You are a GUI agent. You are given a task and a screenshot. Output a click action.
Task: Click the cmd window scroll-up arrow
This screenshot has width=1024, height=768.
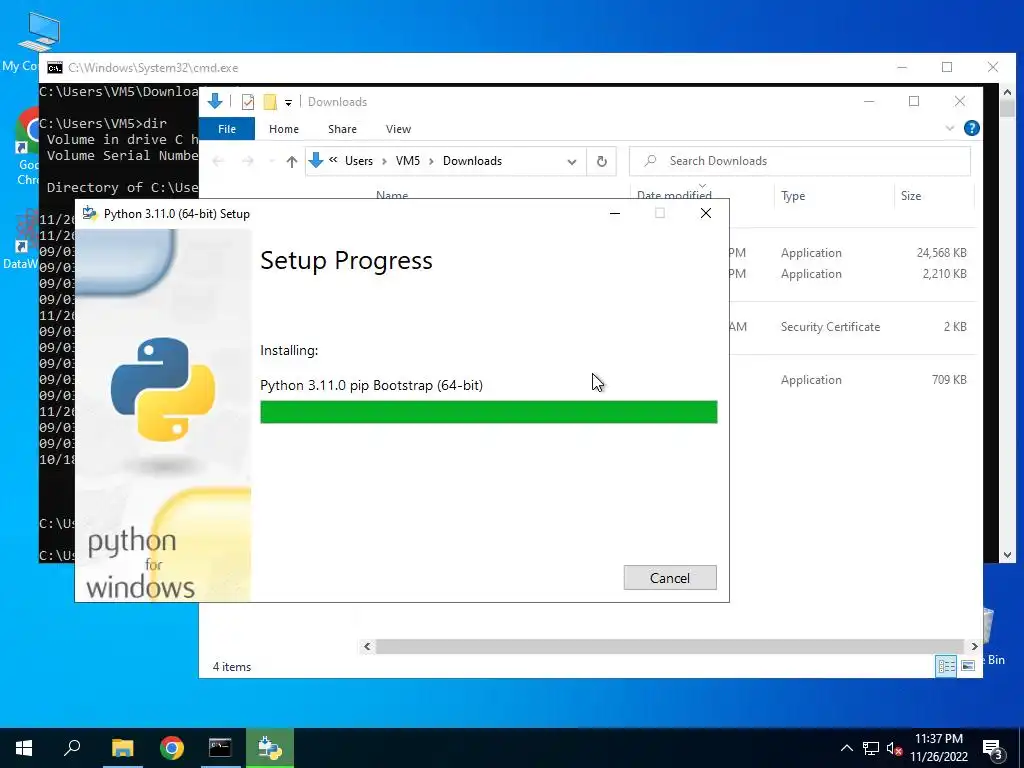1006,92
